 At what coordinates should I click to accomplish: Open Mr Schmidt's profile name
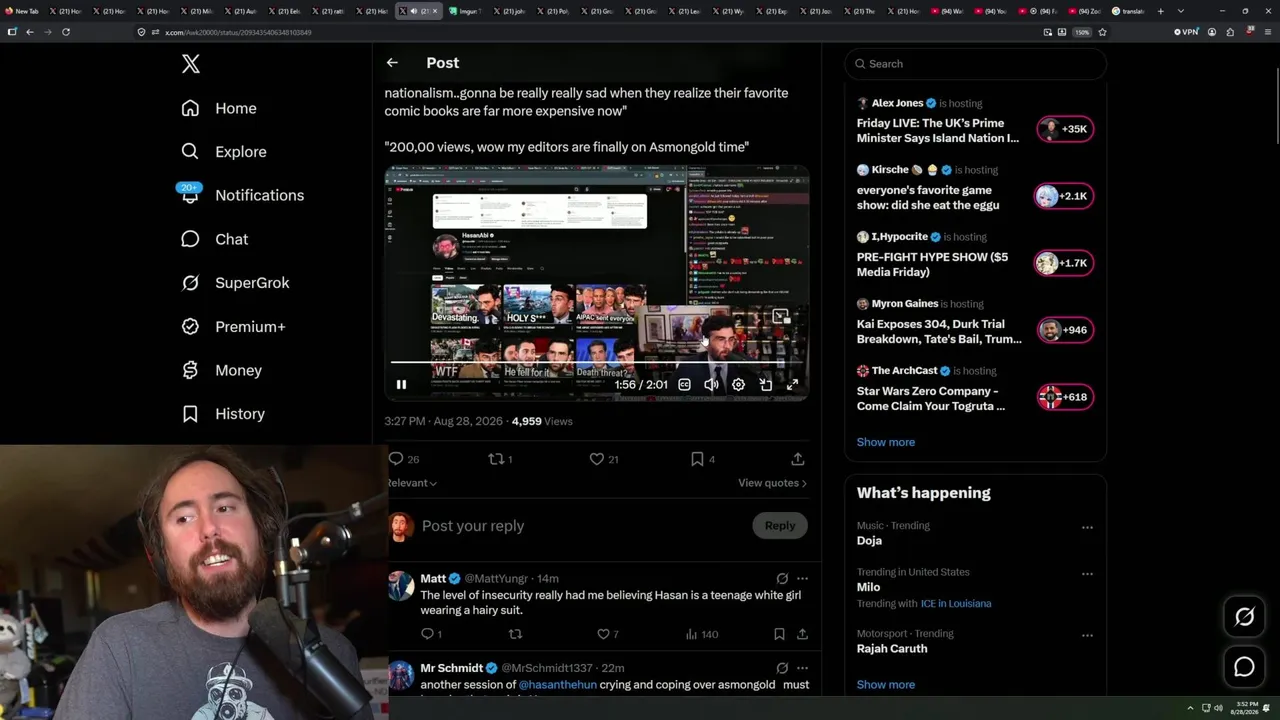451,668
